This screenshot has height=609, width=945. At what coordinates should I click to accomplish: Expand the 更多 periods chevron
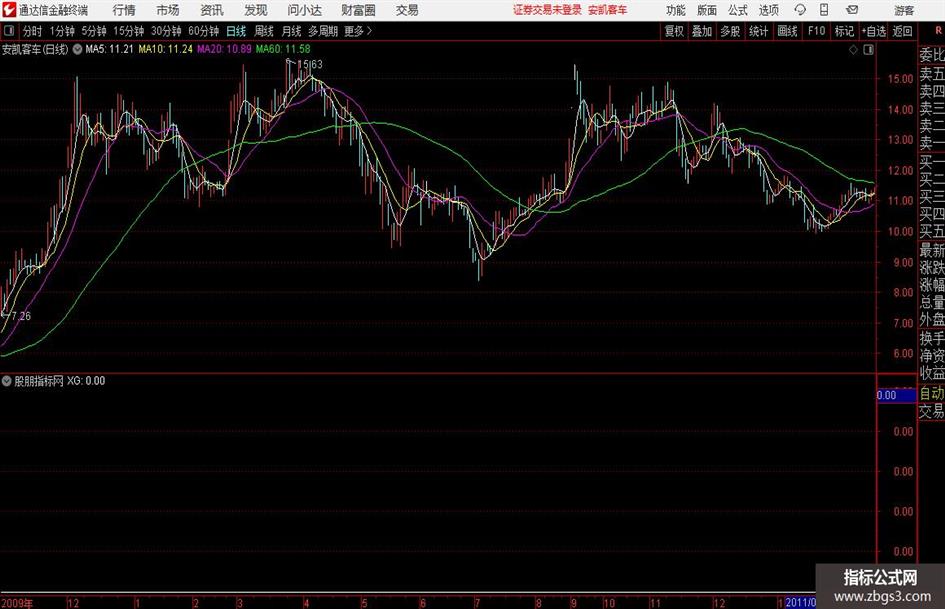tap(369, 31)
